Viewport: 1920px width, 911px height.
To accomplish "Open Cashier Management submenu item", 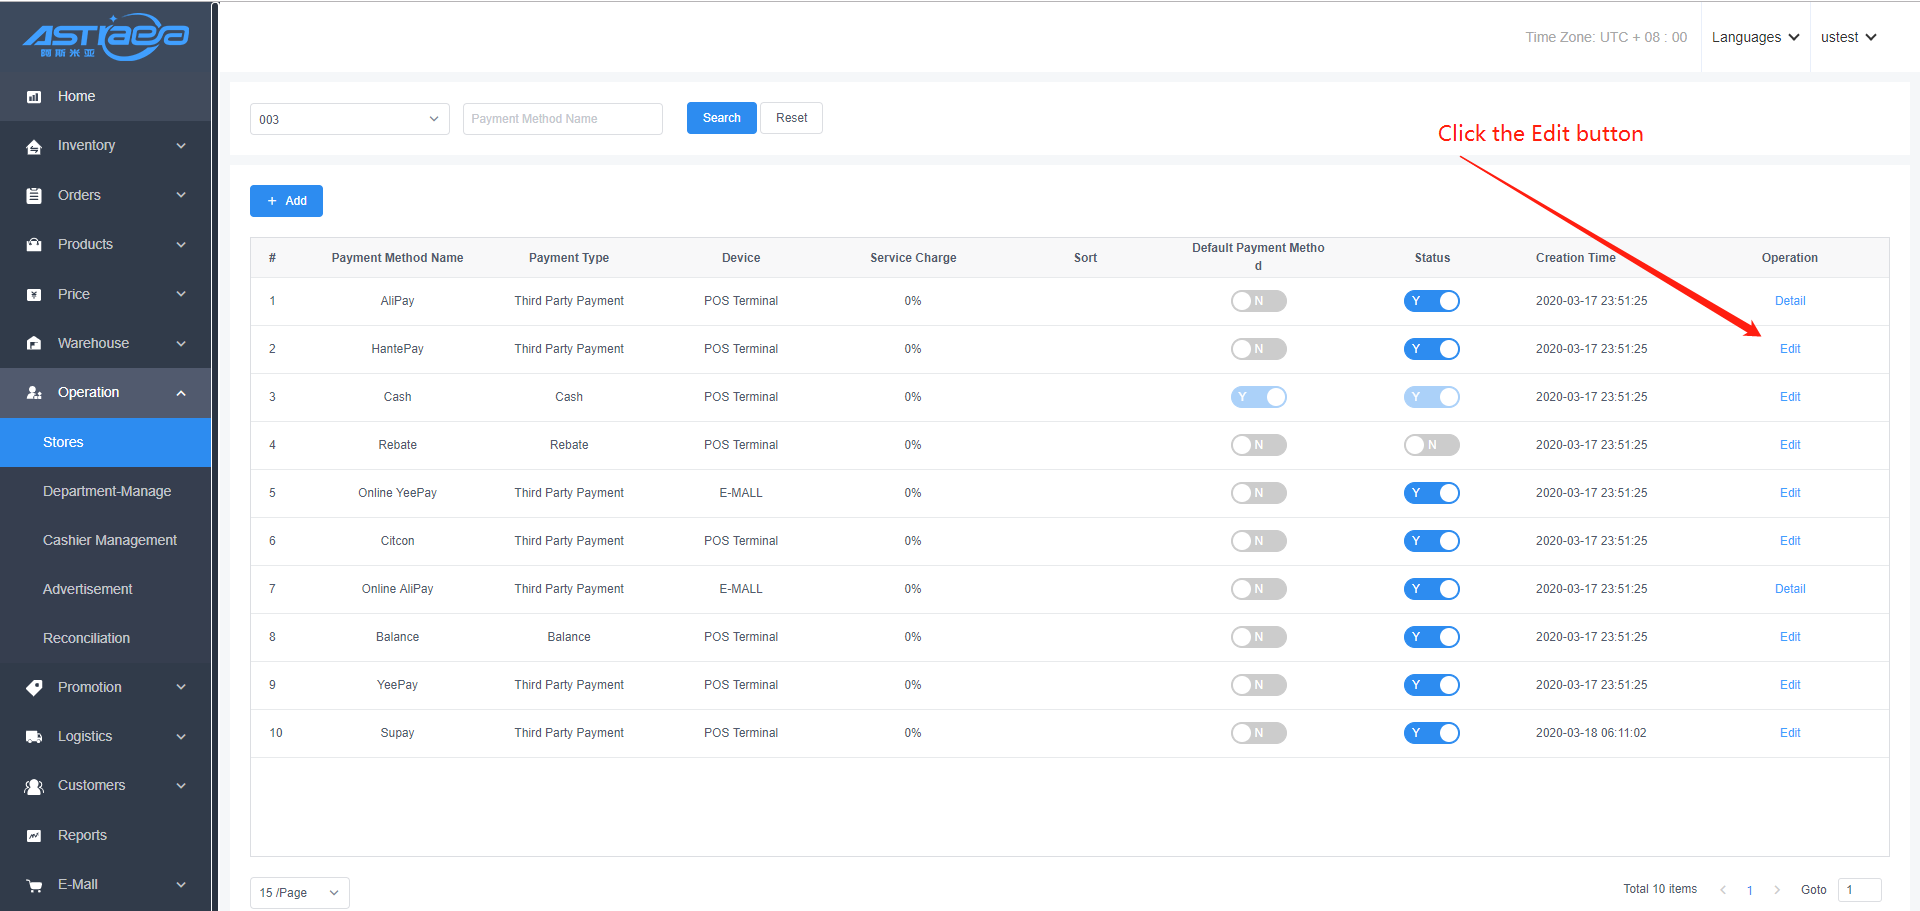I will click(x=110, y=540).
